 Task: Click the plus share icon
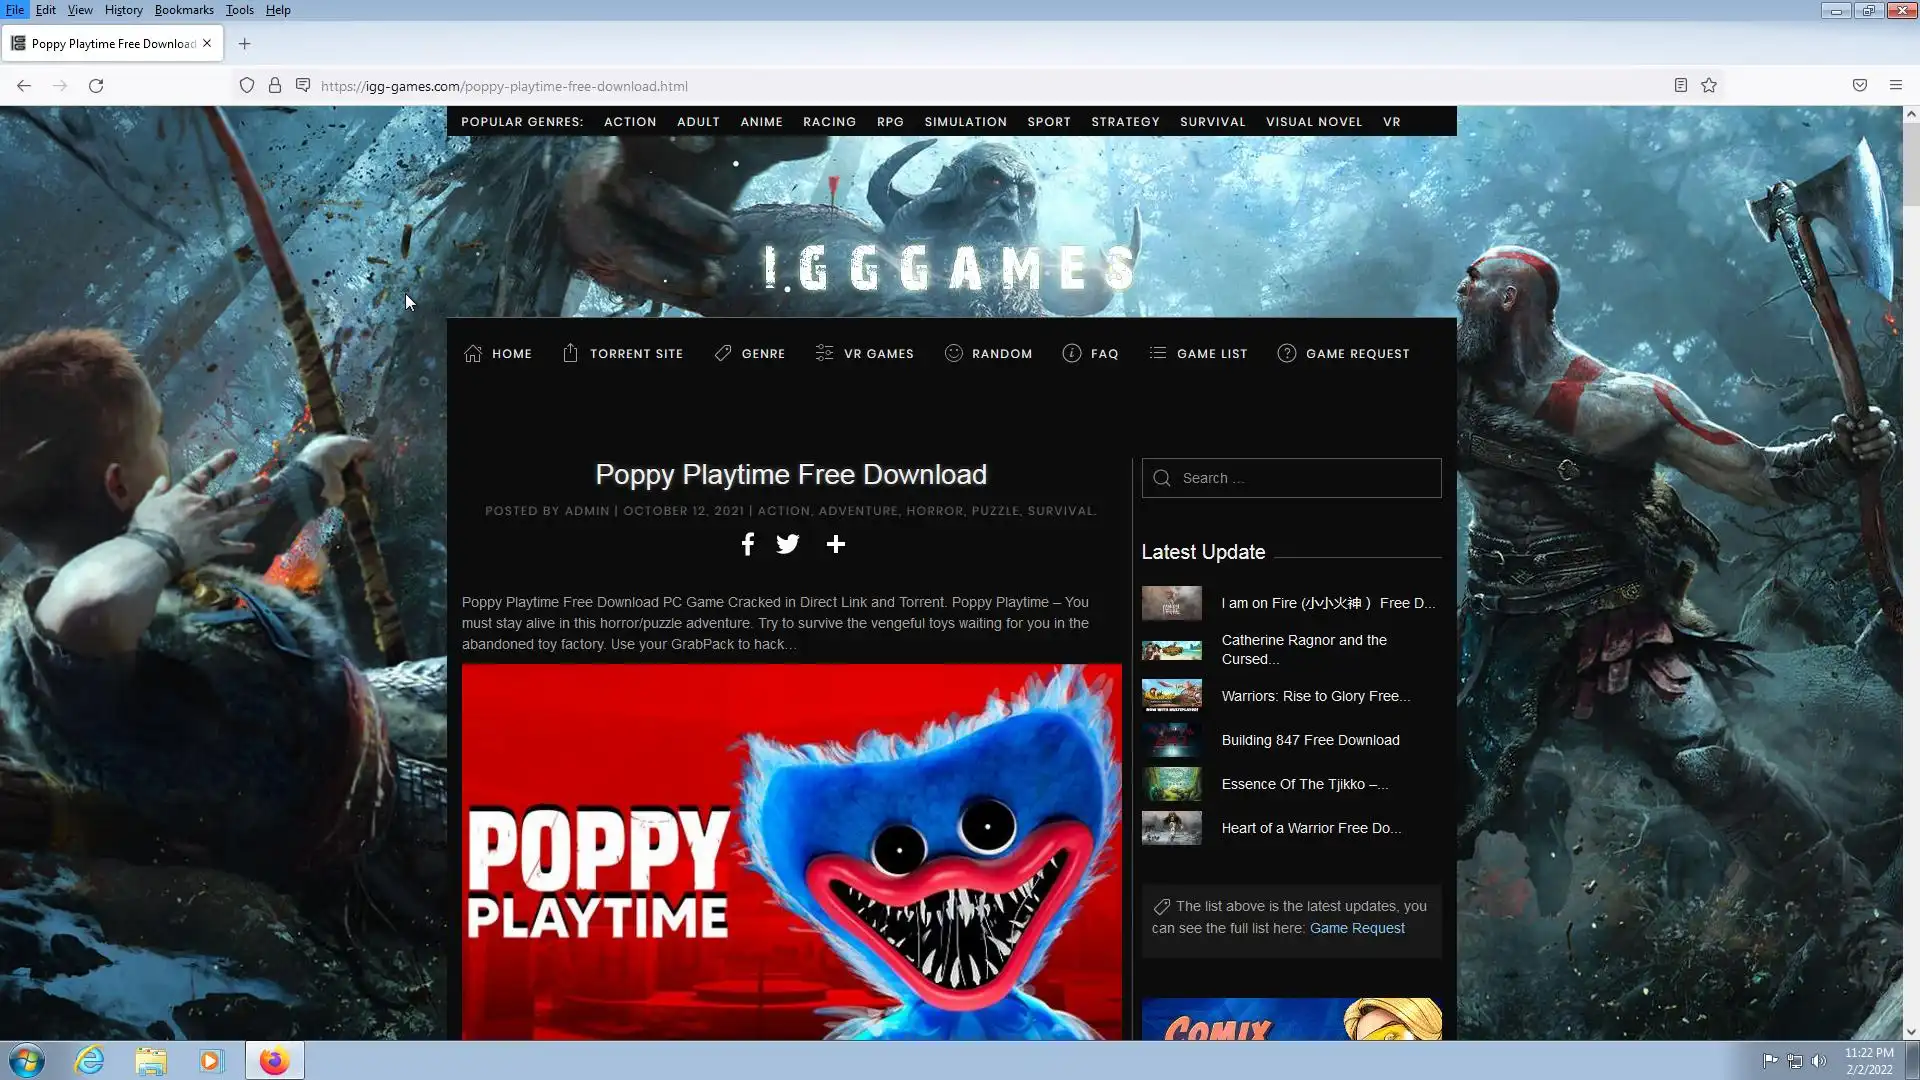(836, 544)
